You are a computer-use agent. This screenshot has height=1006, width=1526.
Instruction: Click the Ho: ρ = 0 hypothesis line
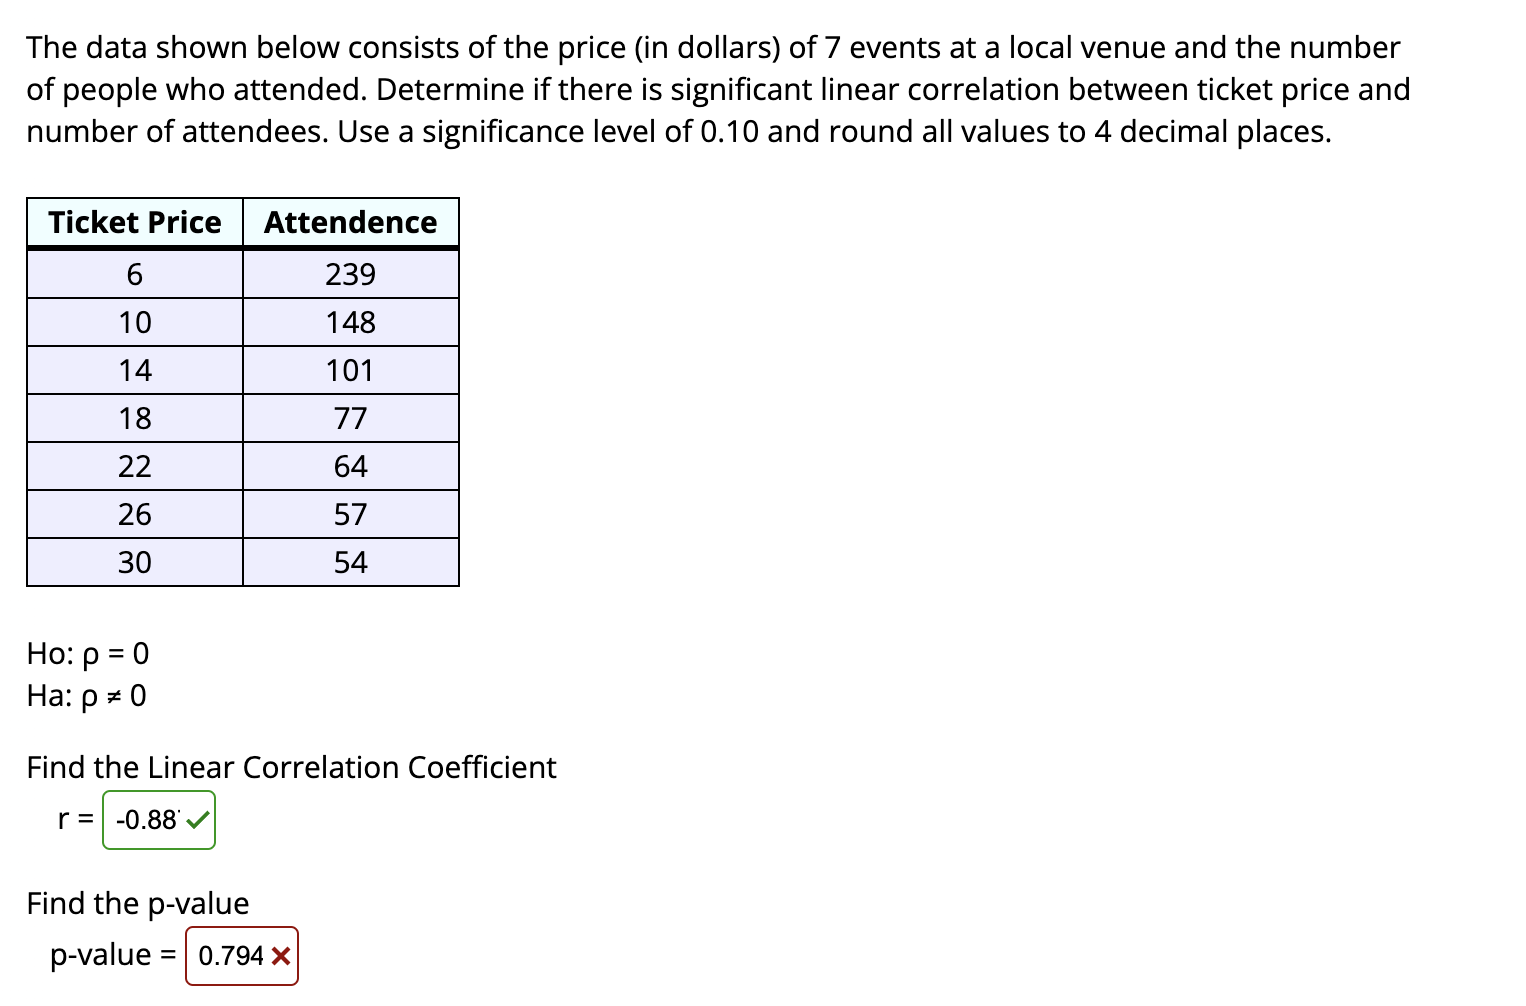tap(87, 654)
